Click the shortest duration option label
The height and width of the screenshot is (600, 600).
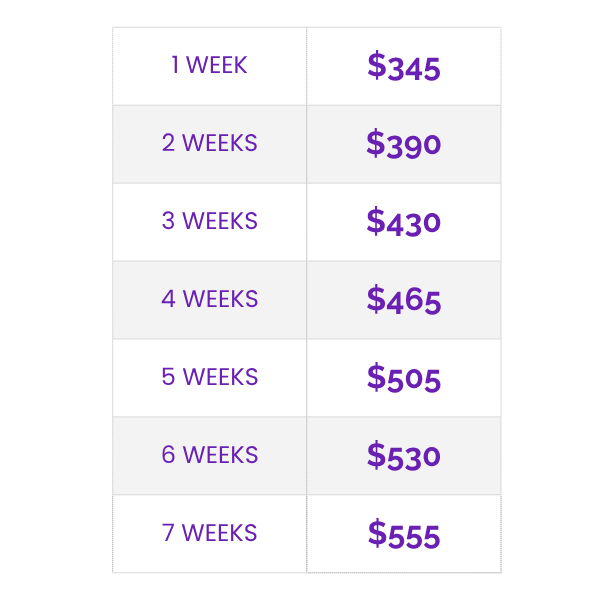tap(209, 66)
